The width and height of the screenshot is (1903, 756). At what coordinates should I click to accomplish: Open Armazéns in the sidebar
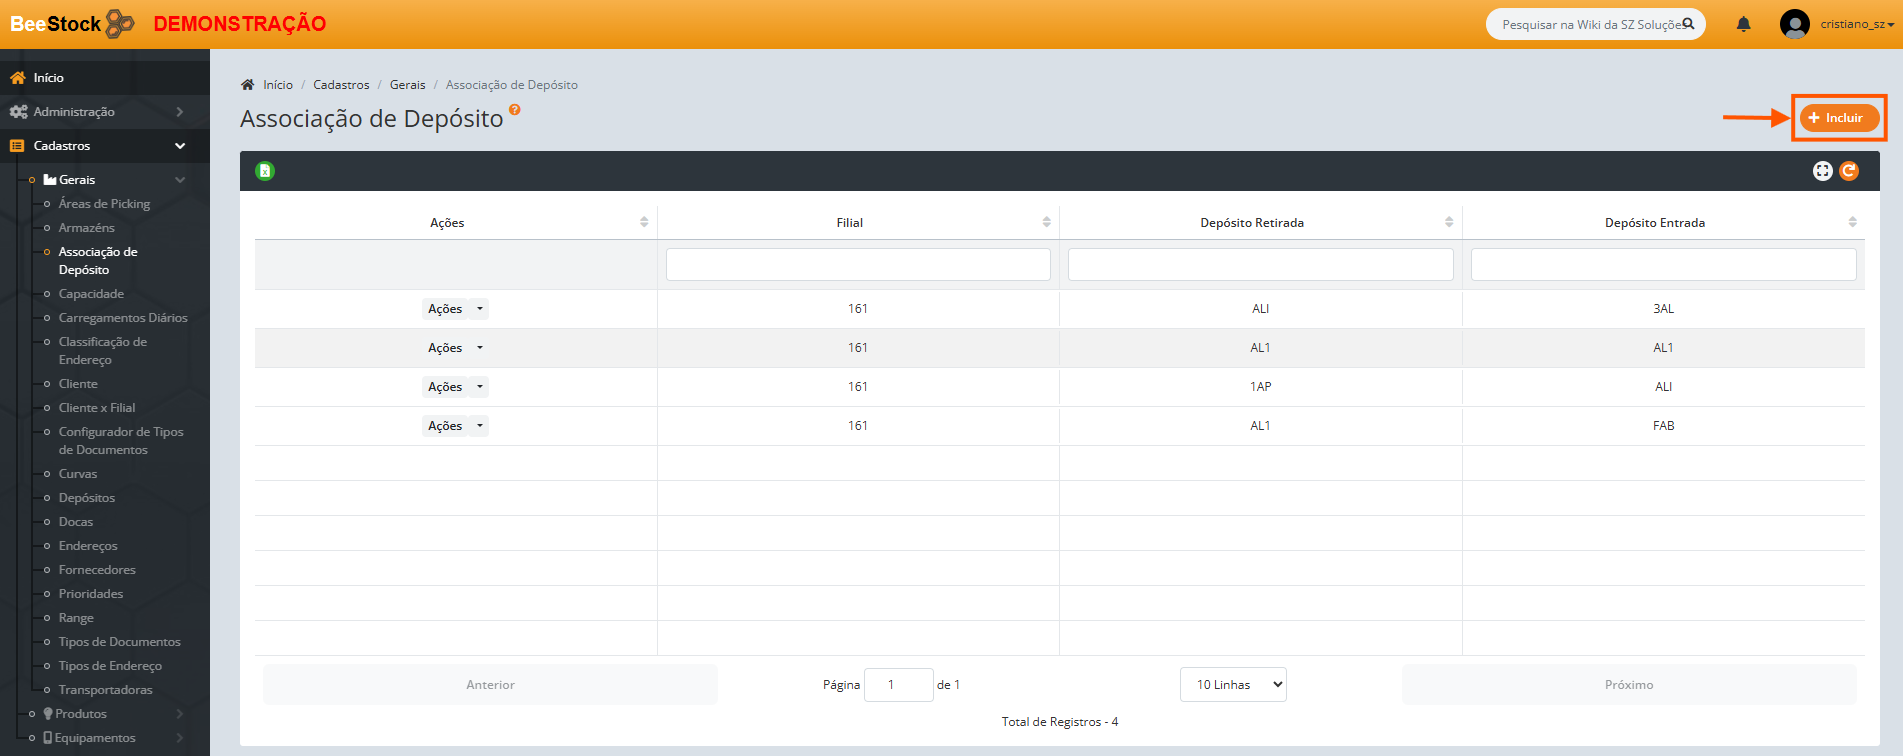click(x=86, y=228)
